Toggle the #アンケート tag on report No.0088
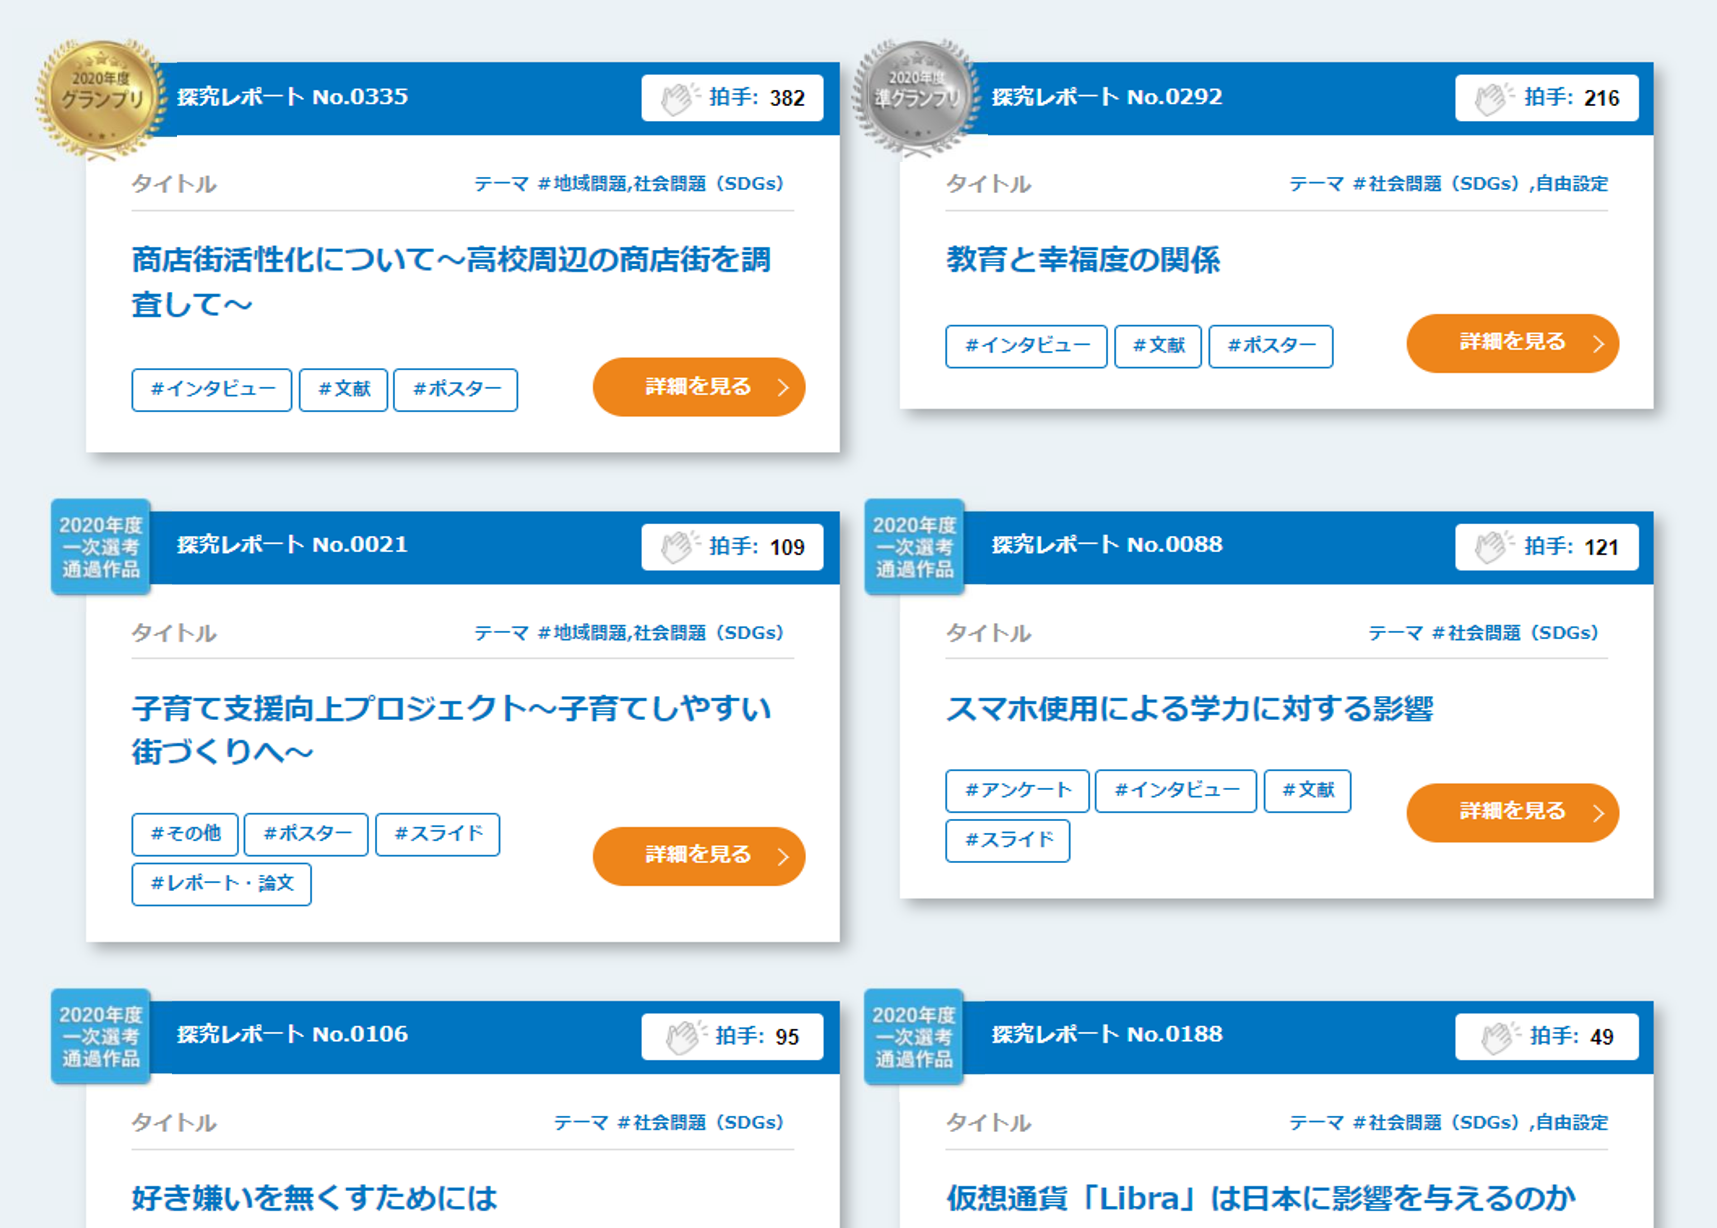Image resolution: width=1717 pixels, height=1228 pixels. pos(1016,791)
